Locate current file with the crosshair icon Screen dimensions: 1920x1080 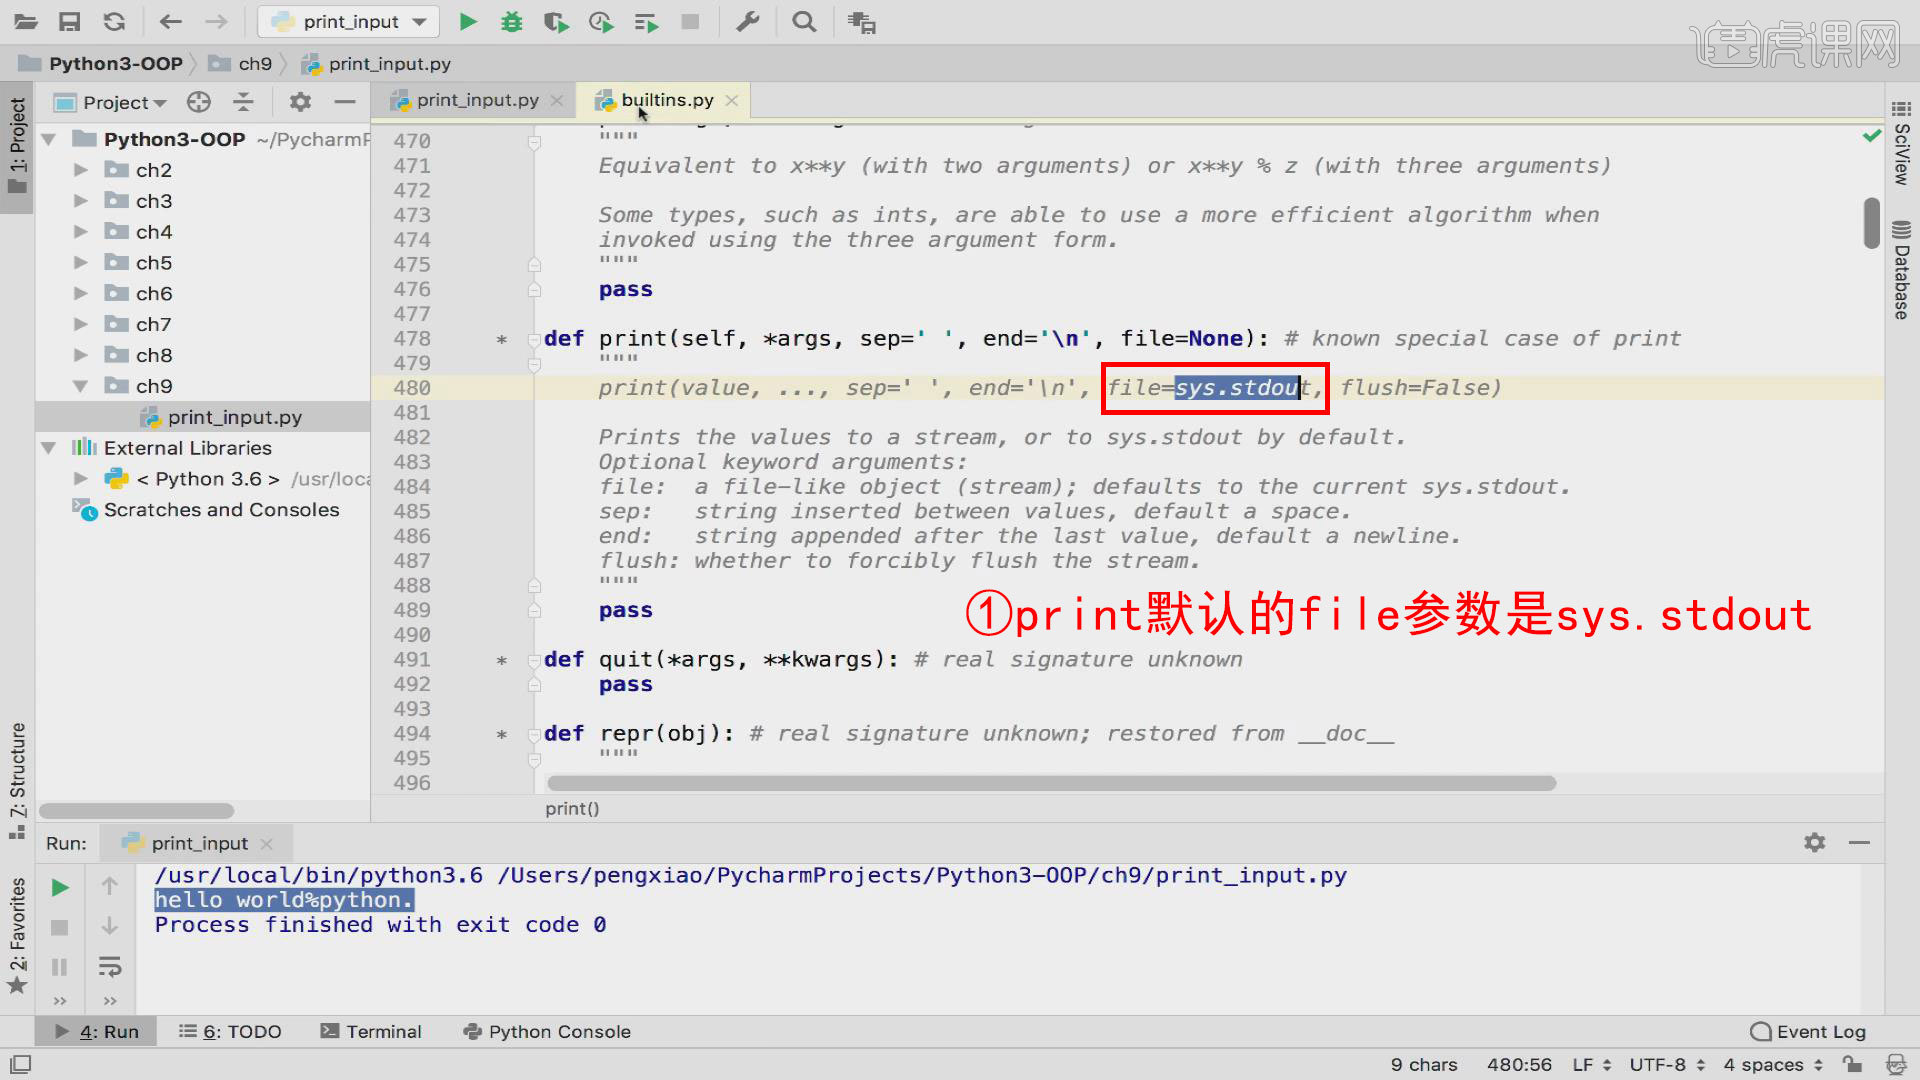click(x=199, y=102)
